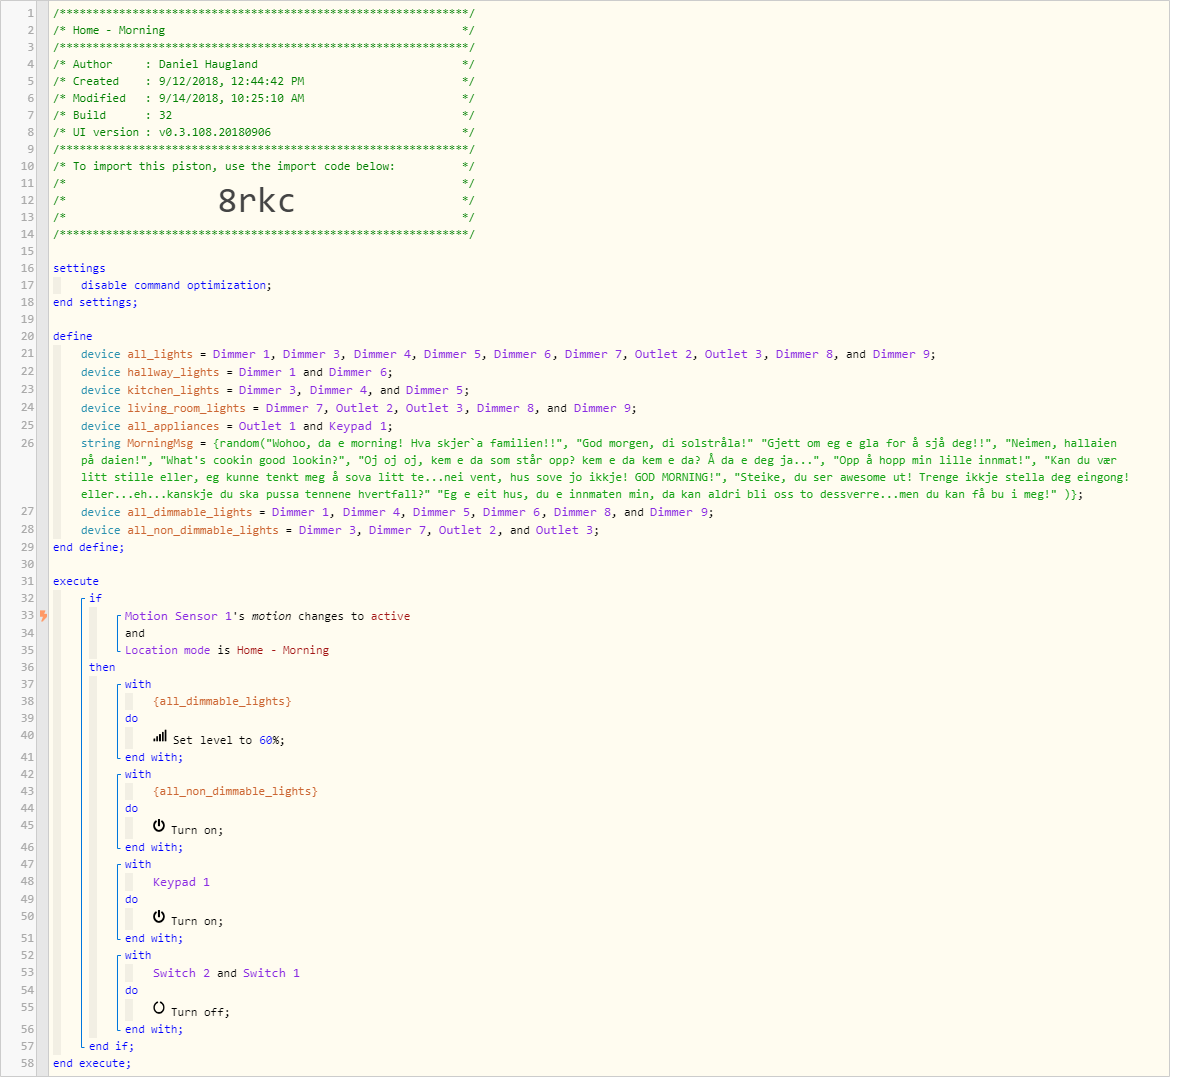Click line number 26 in the gutter
The image size is (1178, 1079).
[x=28, y=444]
